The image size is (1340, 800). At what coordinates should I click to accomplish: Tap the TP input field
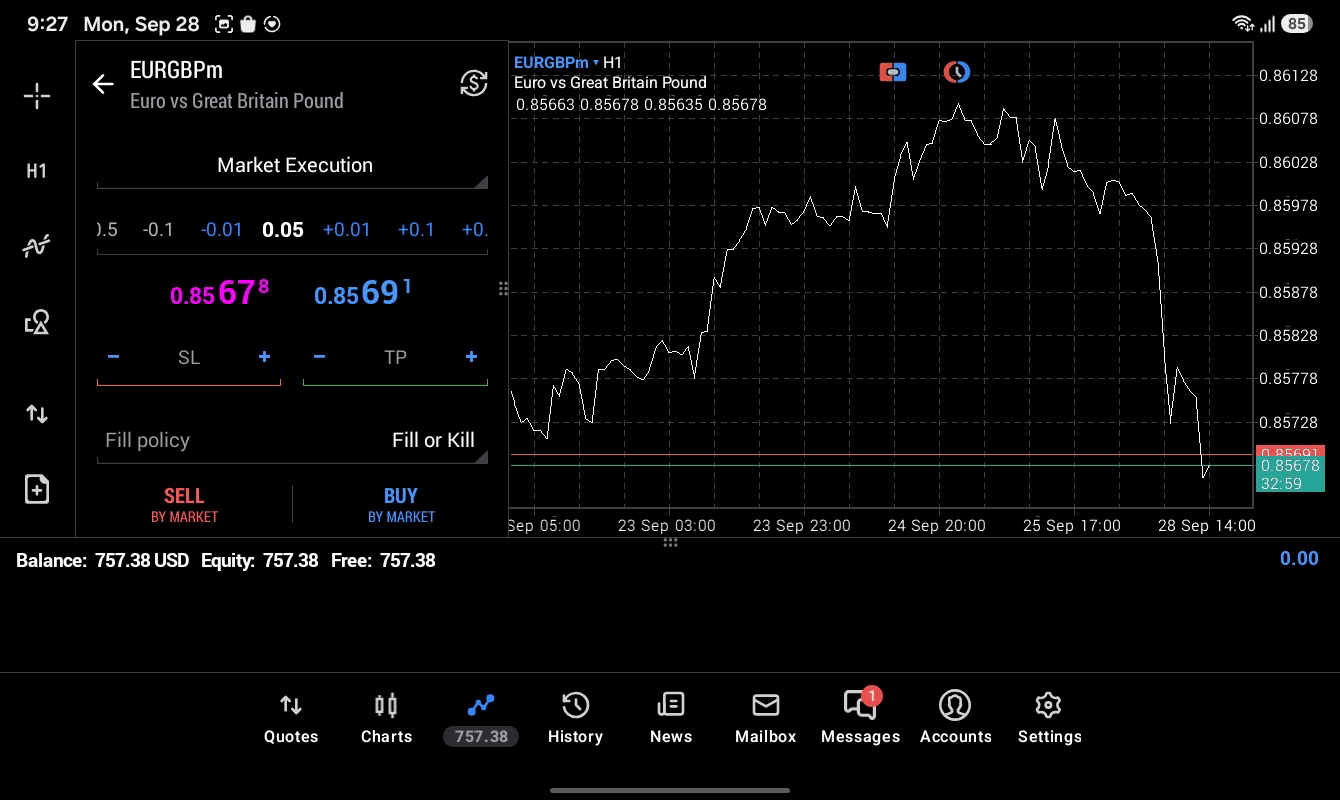pyautogui.click(x=395, y=358)
